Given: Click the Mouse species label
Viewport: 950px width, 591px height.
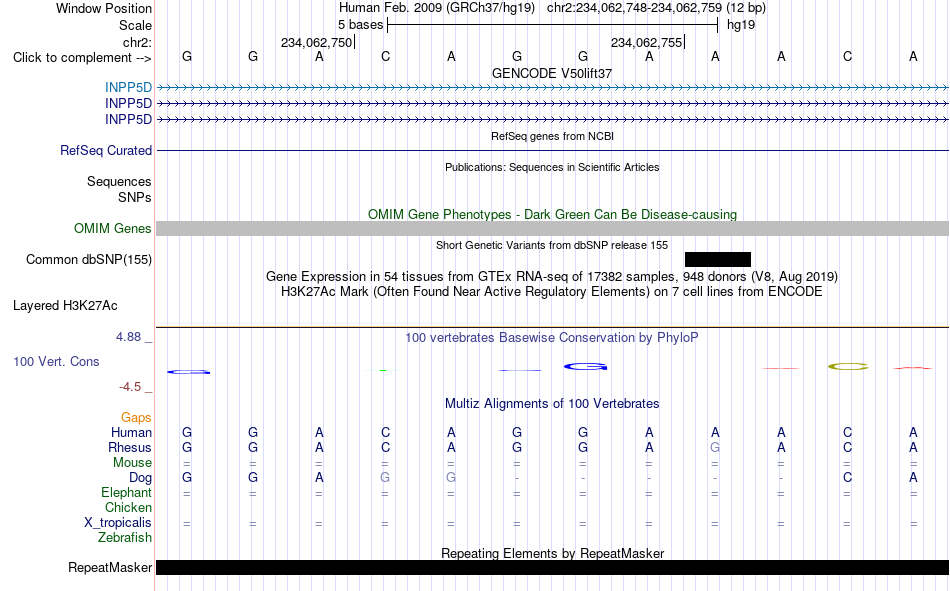Looking at the screenshot, I should pos(132,462).
